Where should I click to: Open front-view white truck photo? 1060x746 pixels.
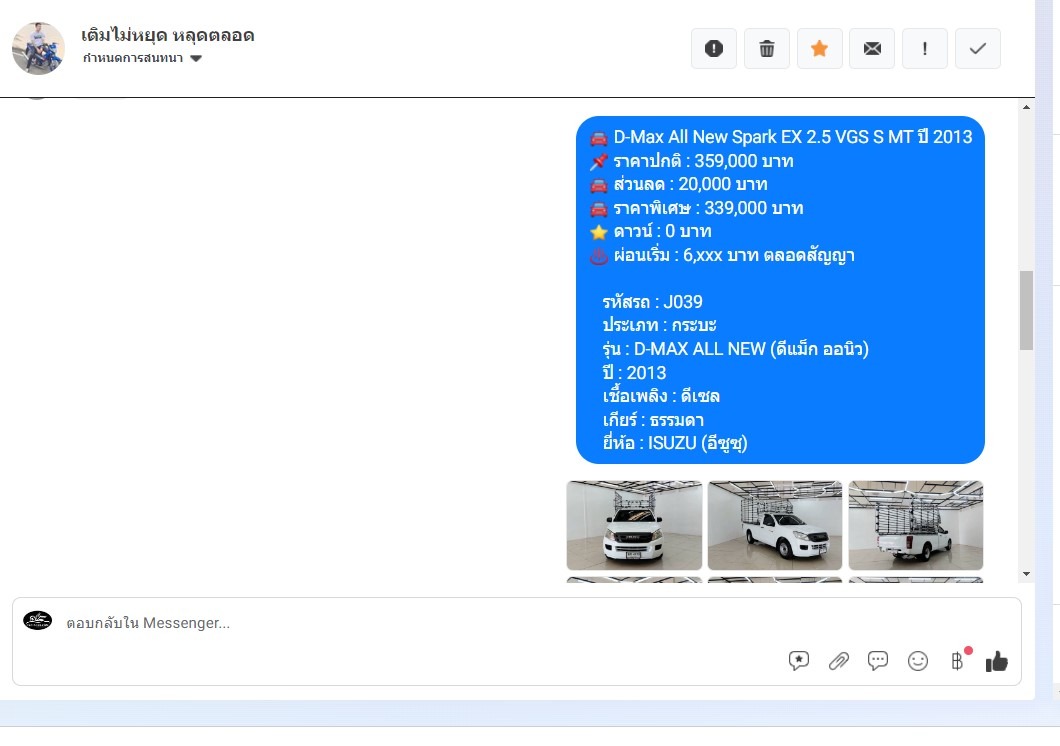tap(634, 525)
